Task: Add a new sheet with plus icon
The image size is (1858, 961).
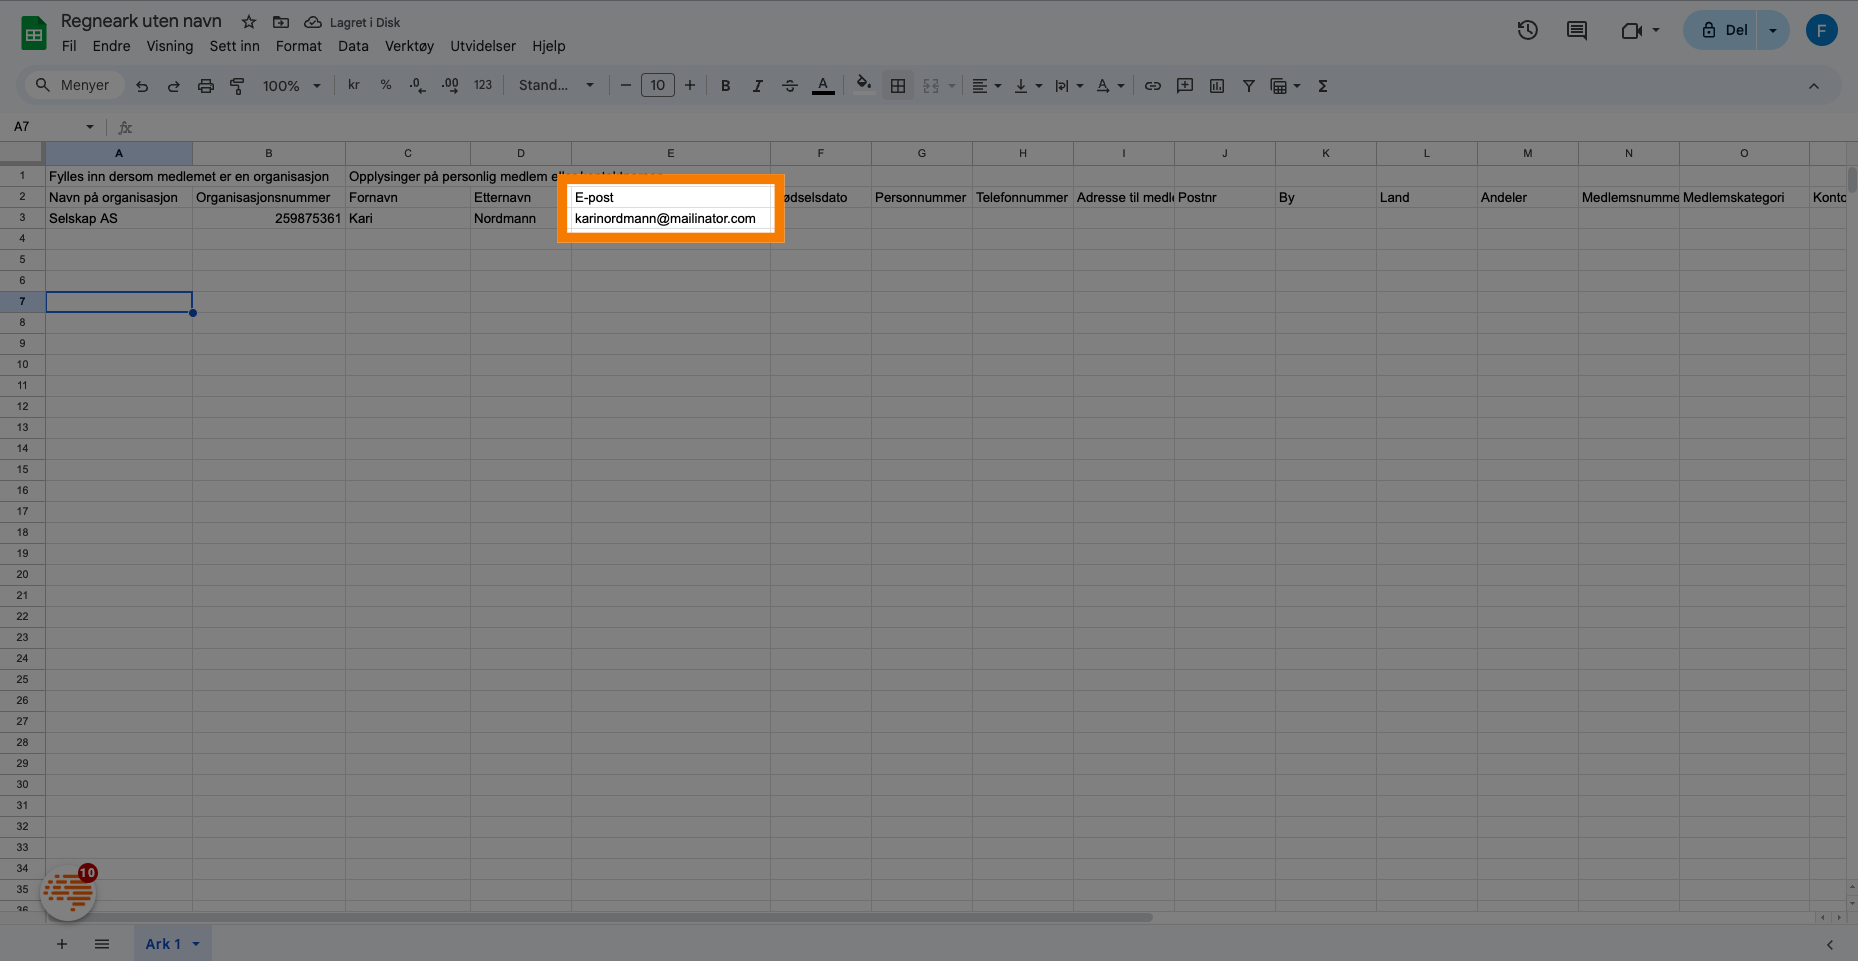Action: (x=62, y=944)
